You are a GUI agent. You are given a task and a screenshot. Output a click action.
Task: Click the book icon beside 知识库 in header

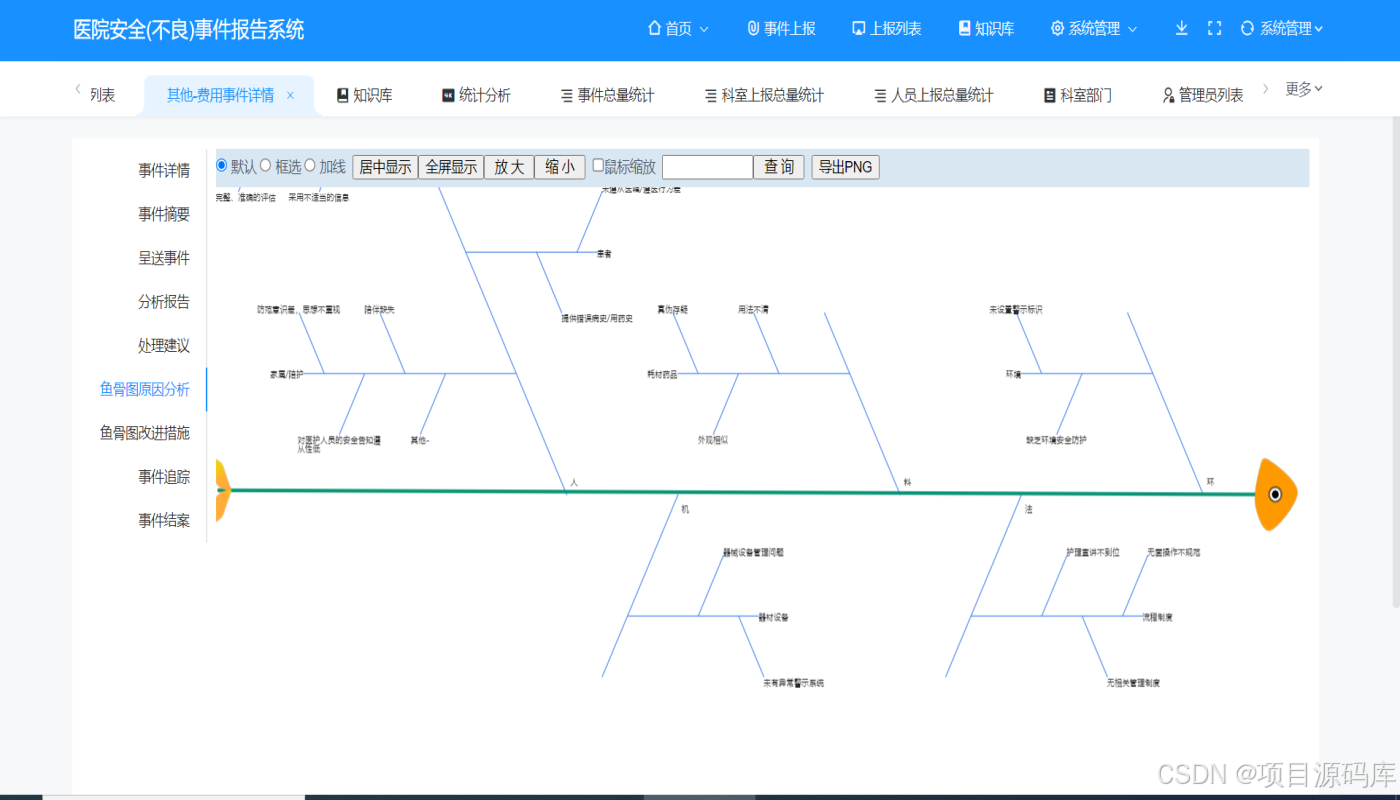click(x=964, y=28)
